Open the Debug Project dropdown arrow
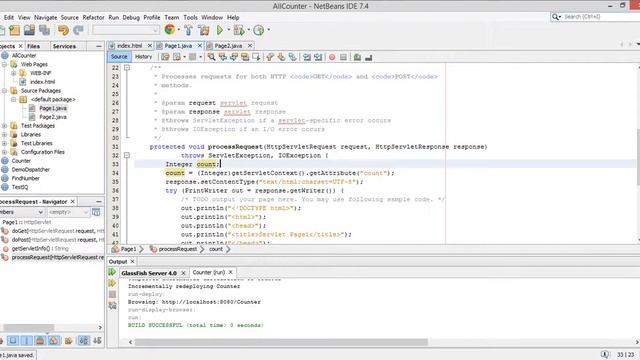 (x=248, y=30)
